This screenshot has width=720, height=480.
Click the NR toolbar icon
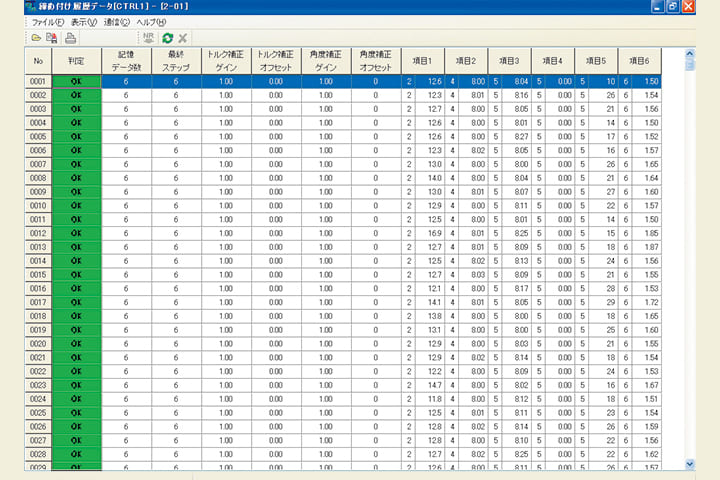(x=148, y=38)
